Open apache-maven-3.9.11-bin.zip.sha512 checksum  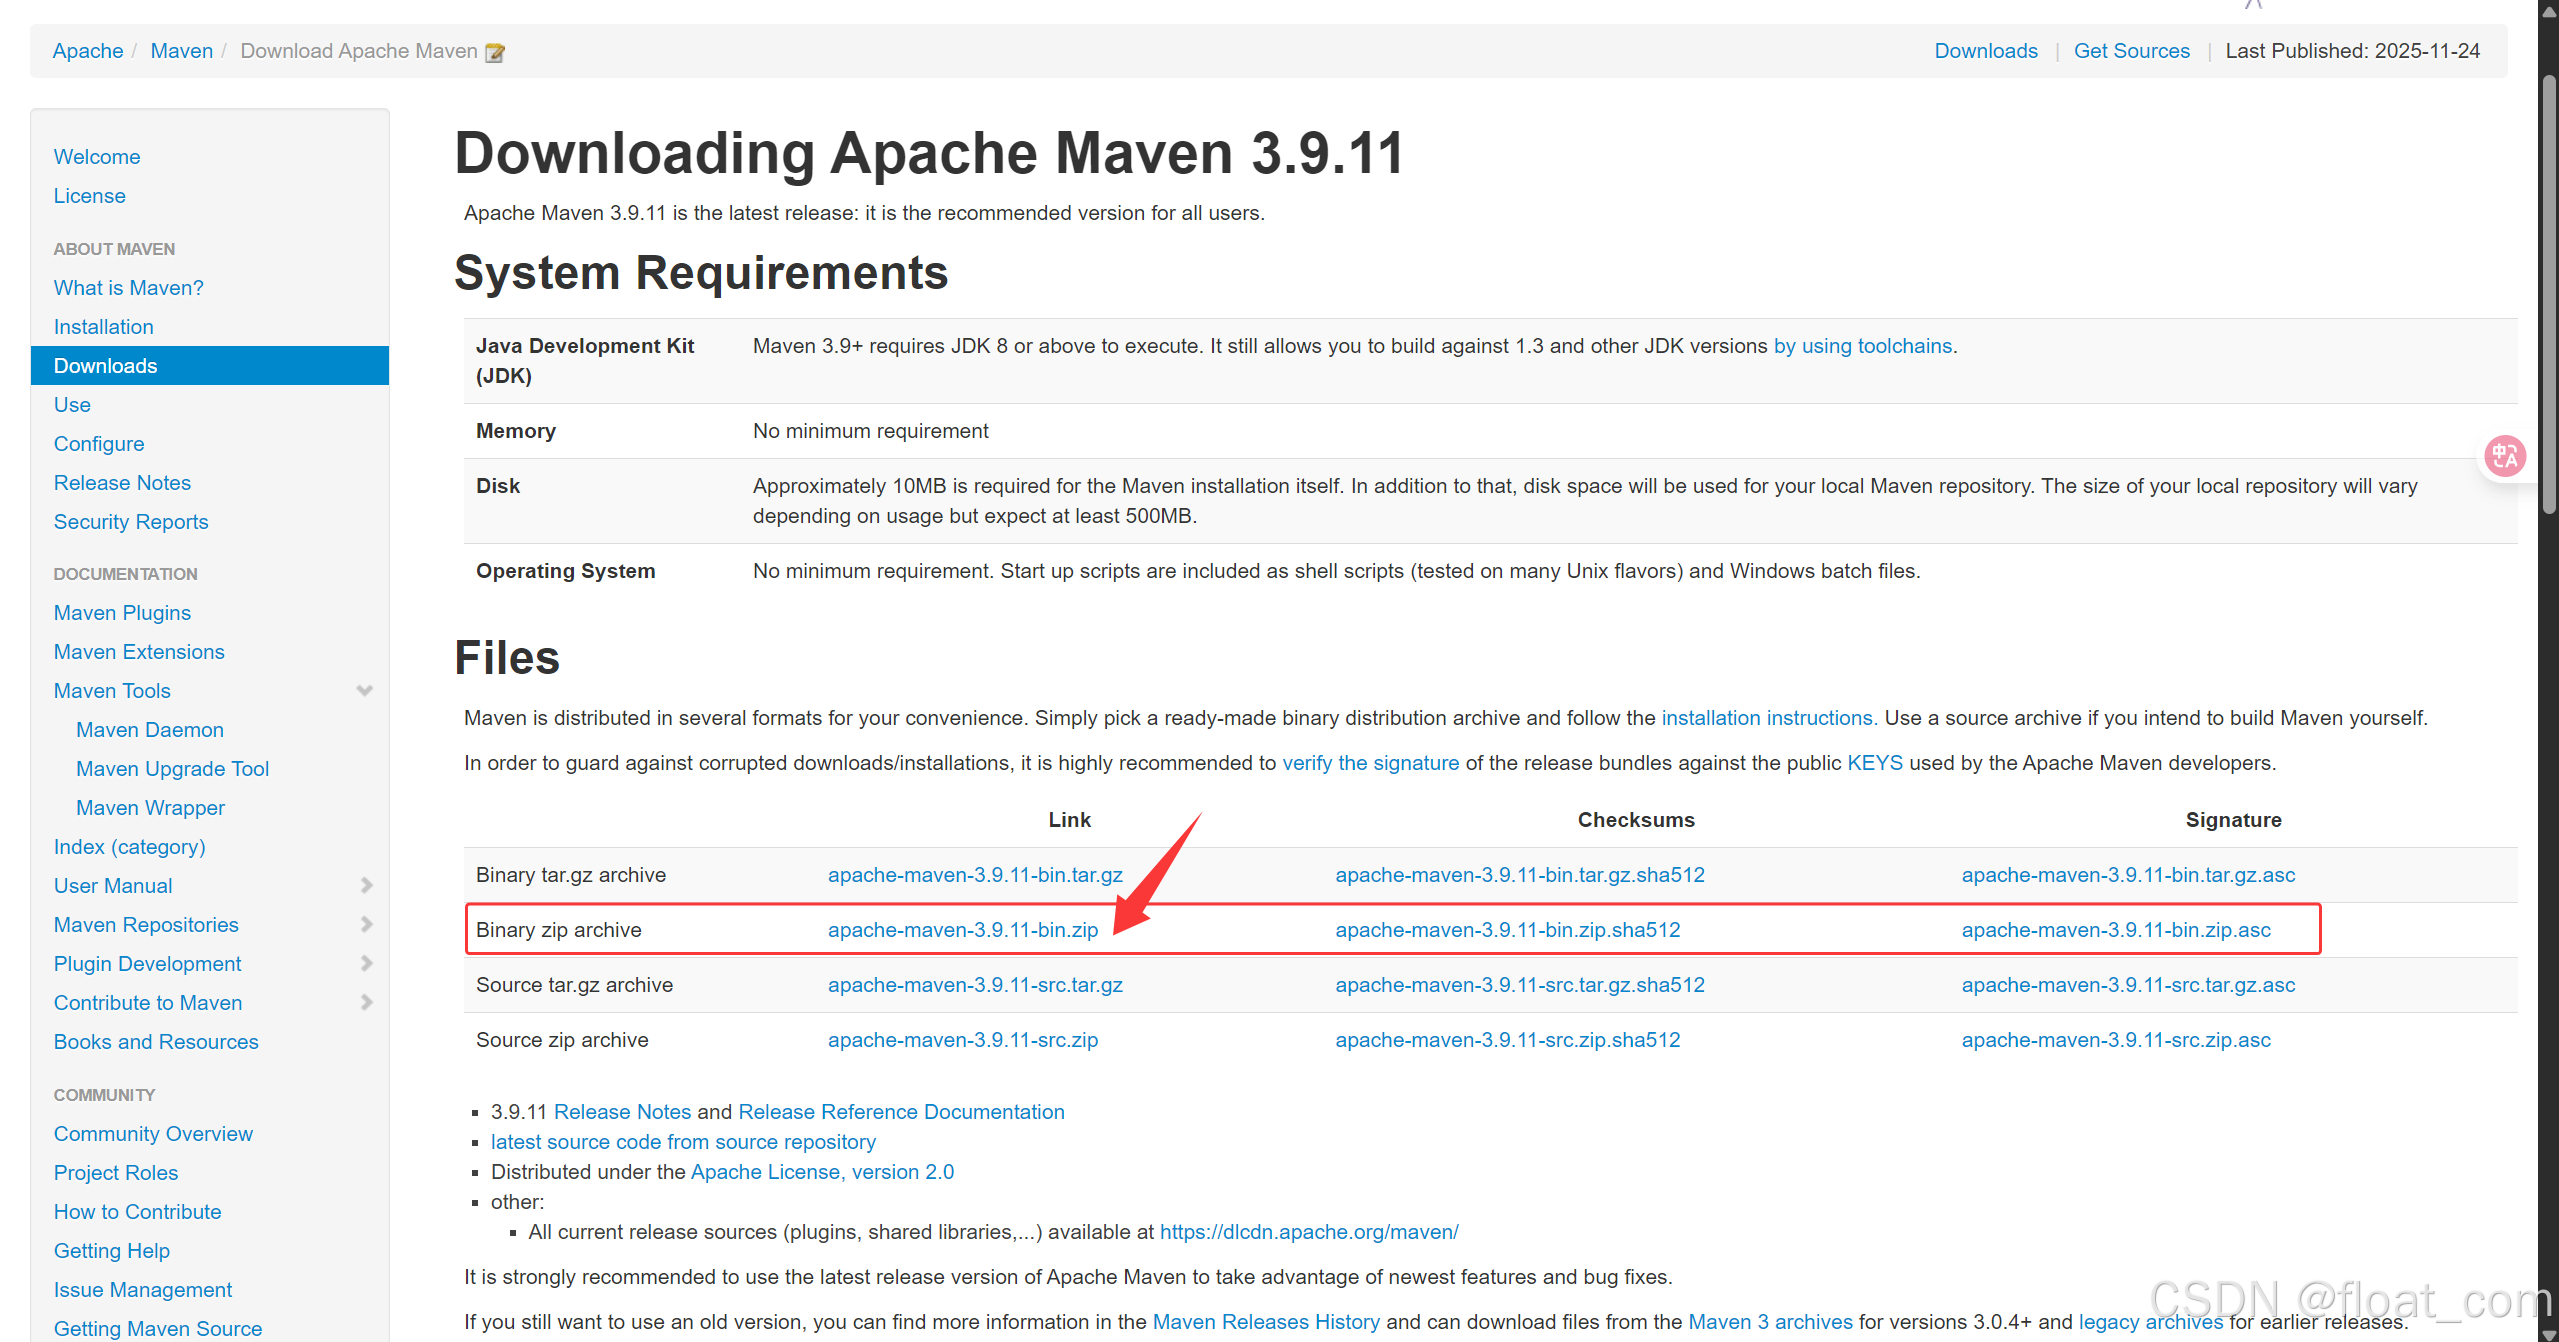pos(1507,930)
